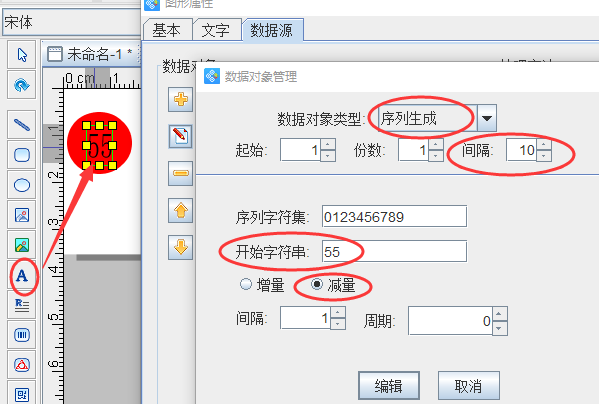The height and width of the screenshot is (404, 599).
Task: Click the remove data object minus icon
Action: click(180, 173)
